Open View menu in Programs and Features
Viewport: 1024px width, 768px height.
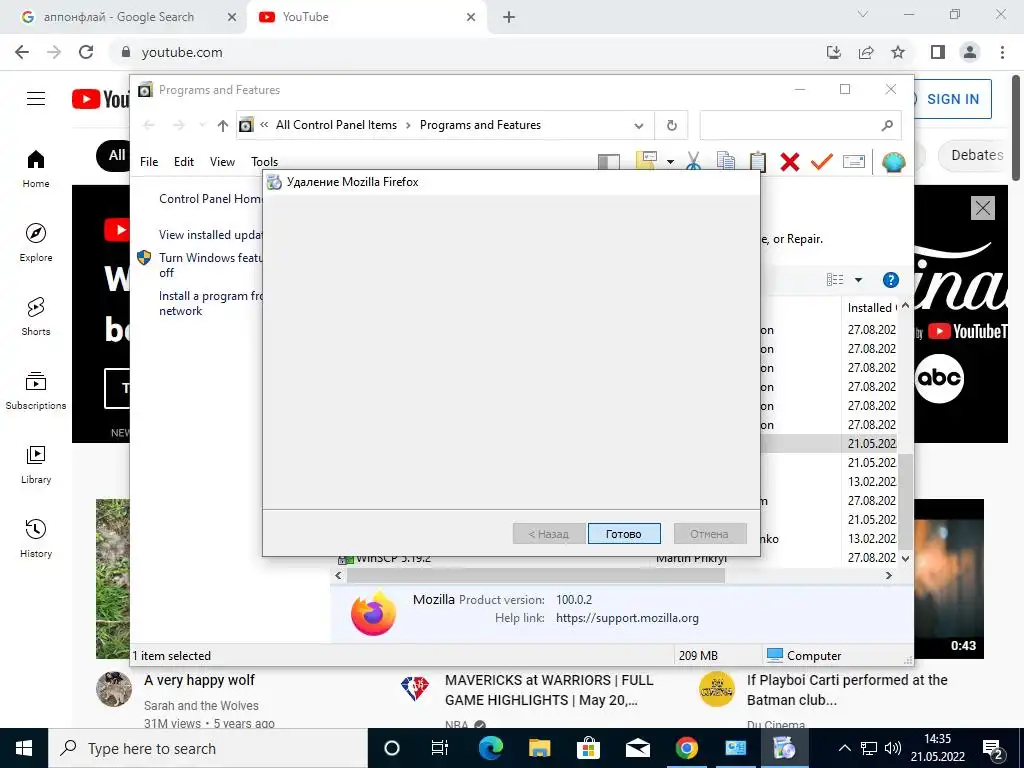tap(222, 161)
